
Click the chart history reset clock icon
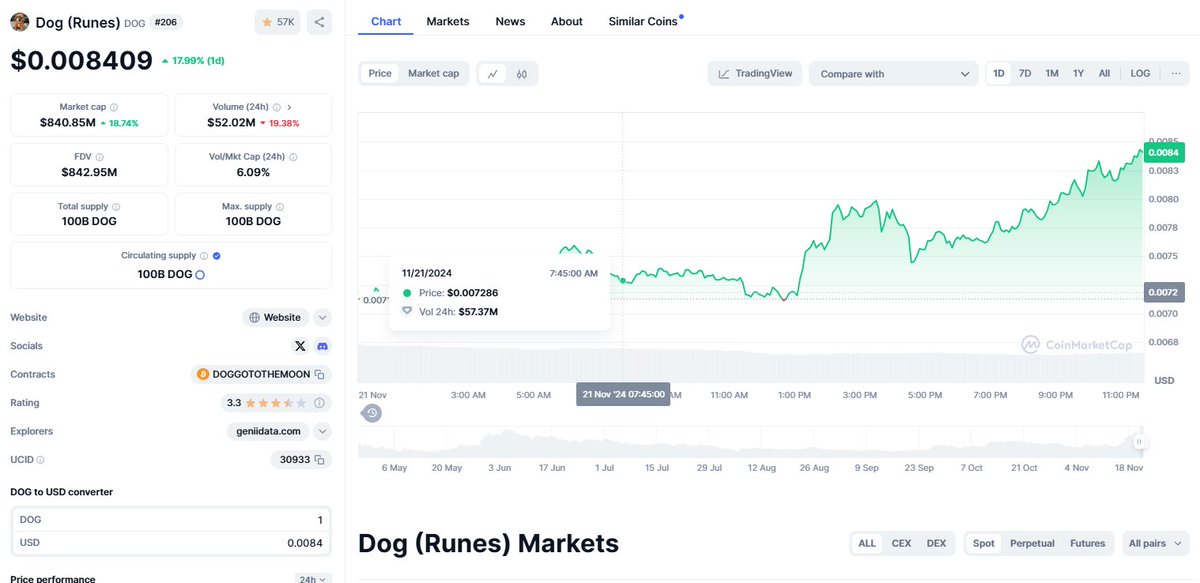click(372, 413)
